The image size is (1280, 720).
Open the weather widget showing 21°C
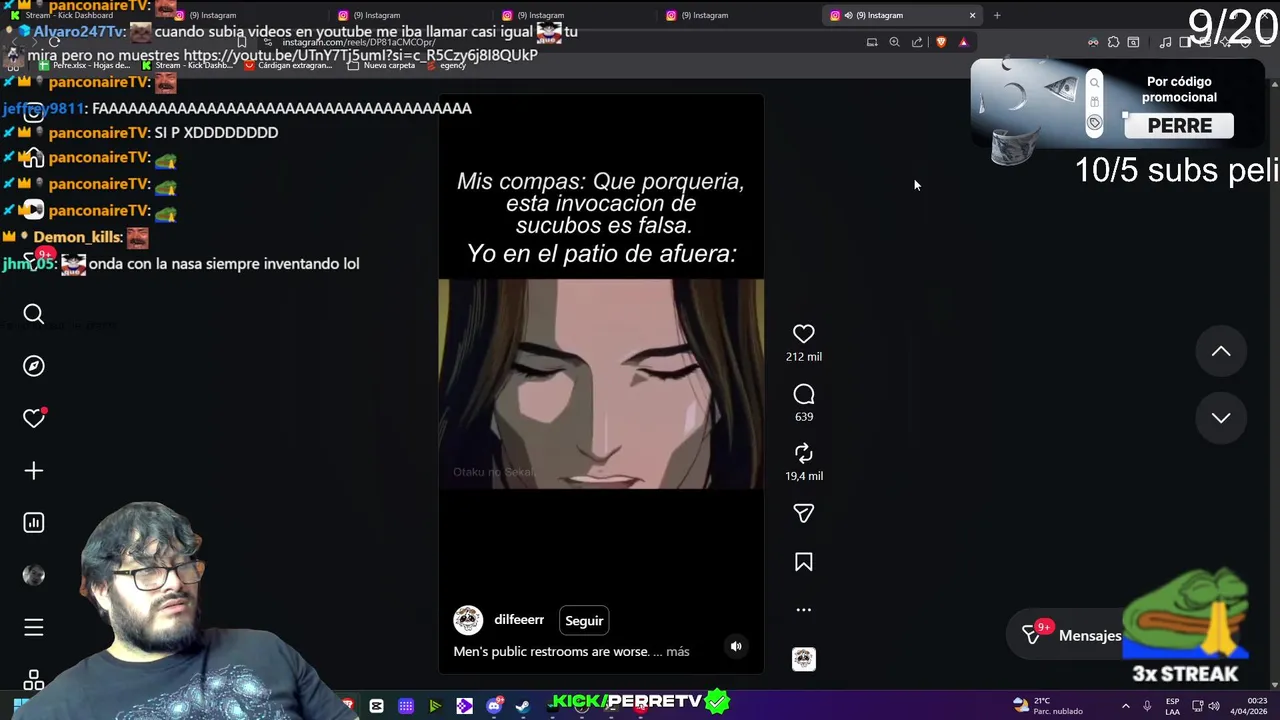(x=1048, y=706)
